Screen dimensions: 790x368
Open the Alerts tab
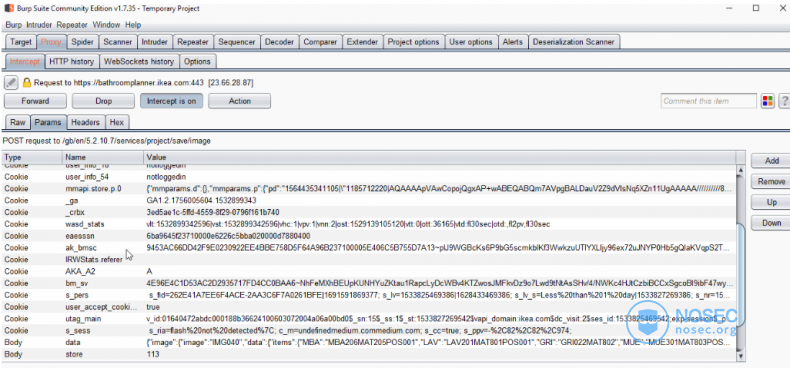point(513,42)
